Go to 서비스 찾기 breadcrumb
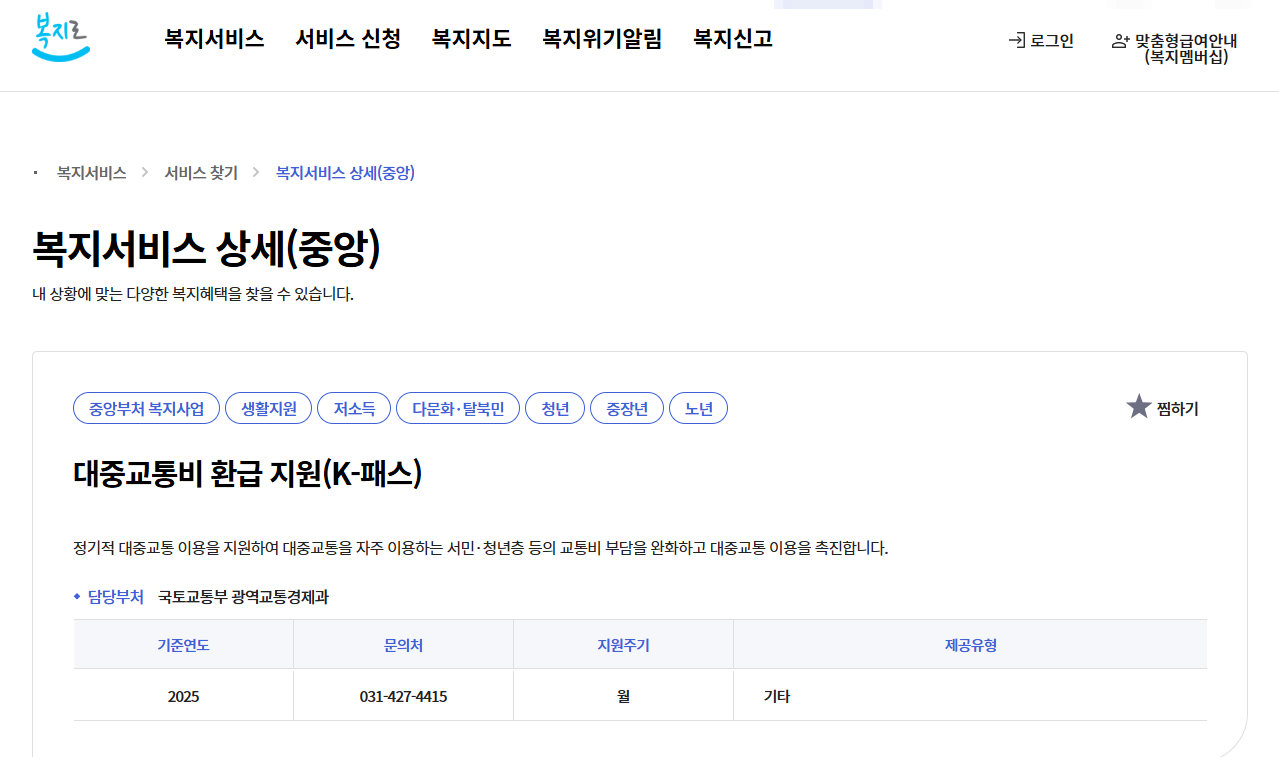The height and width of the screenshot is (757, 1279). [x=201, y=173]
